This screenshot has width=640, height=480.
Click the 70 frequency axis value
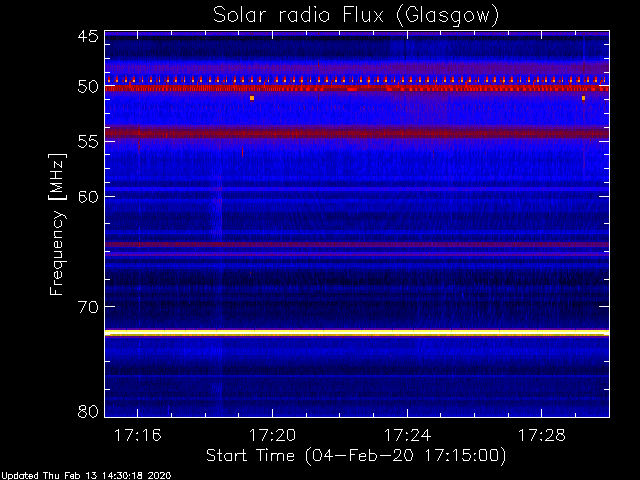[88, 307]
